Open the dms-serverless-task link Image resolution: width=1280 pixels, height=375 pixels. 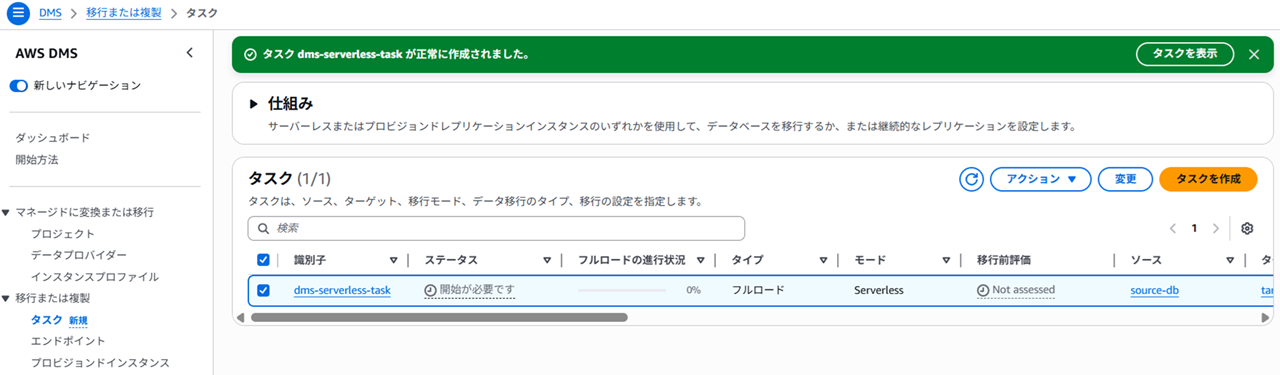[342, 290]
